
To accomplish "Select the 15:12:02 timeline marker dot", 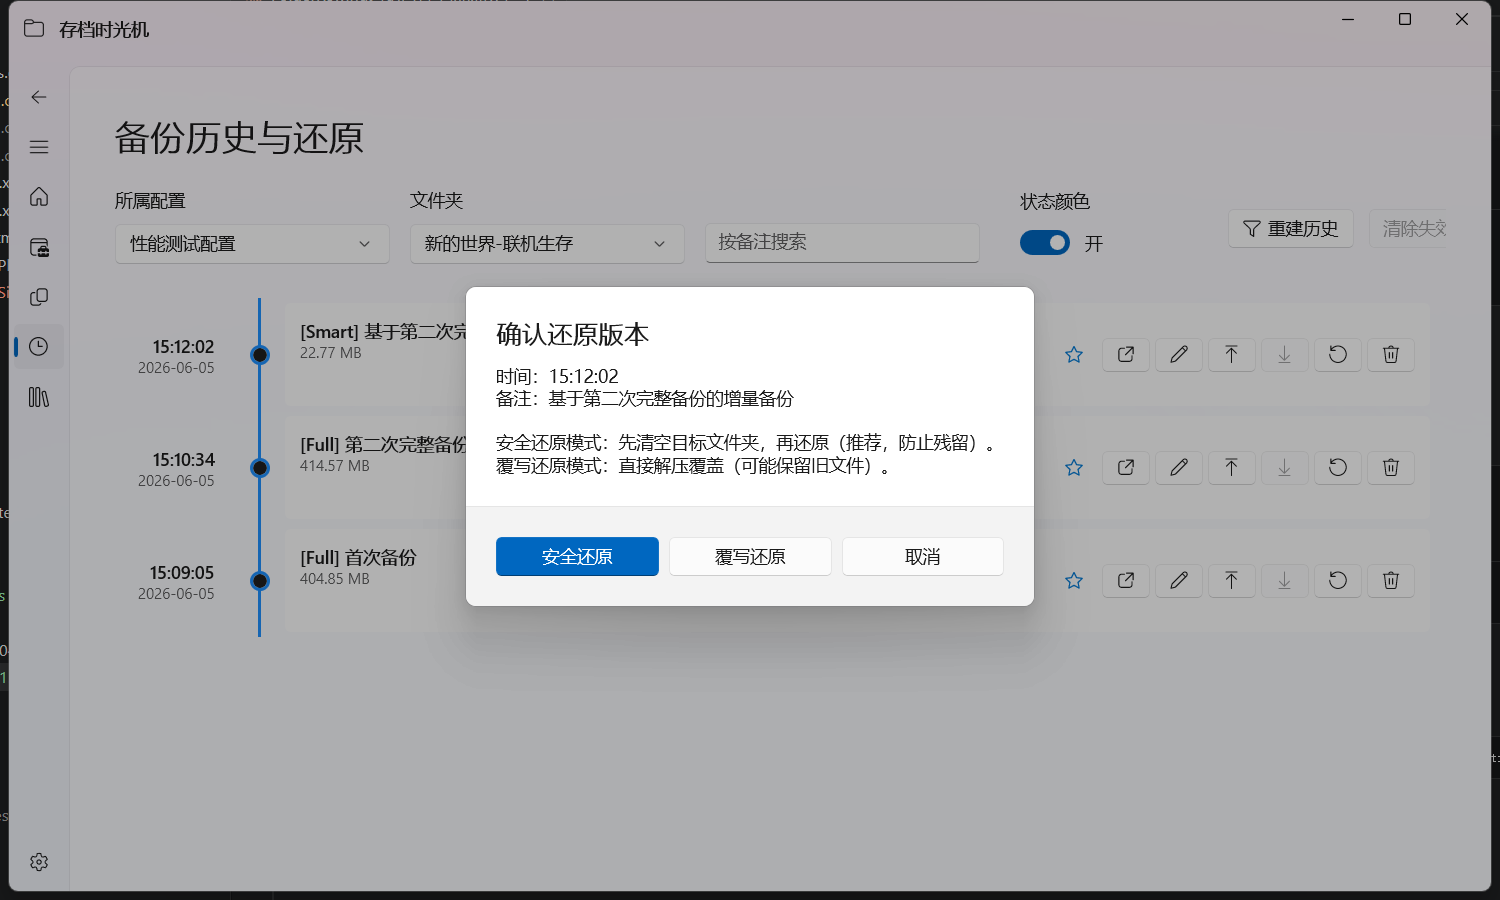I will click(x=260, y=355).
